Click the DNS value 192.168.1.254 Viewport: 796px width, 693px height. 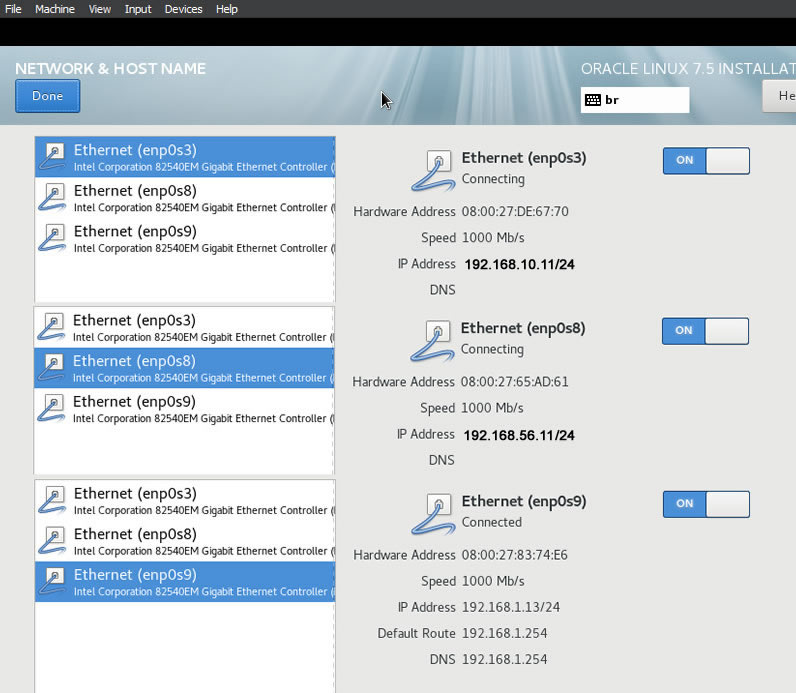(505, 659)
